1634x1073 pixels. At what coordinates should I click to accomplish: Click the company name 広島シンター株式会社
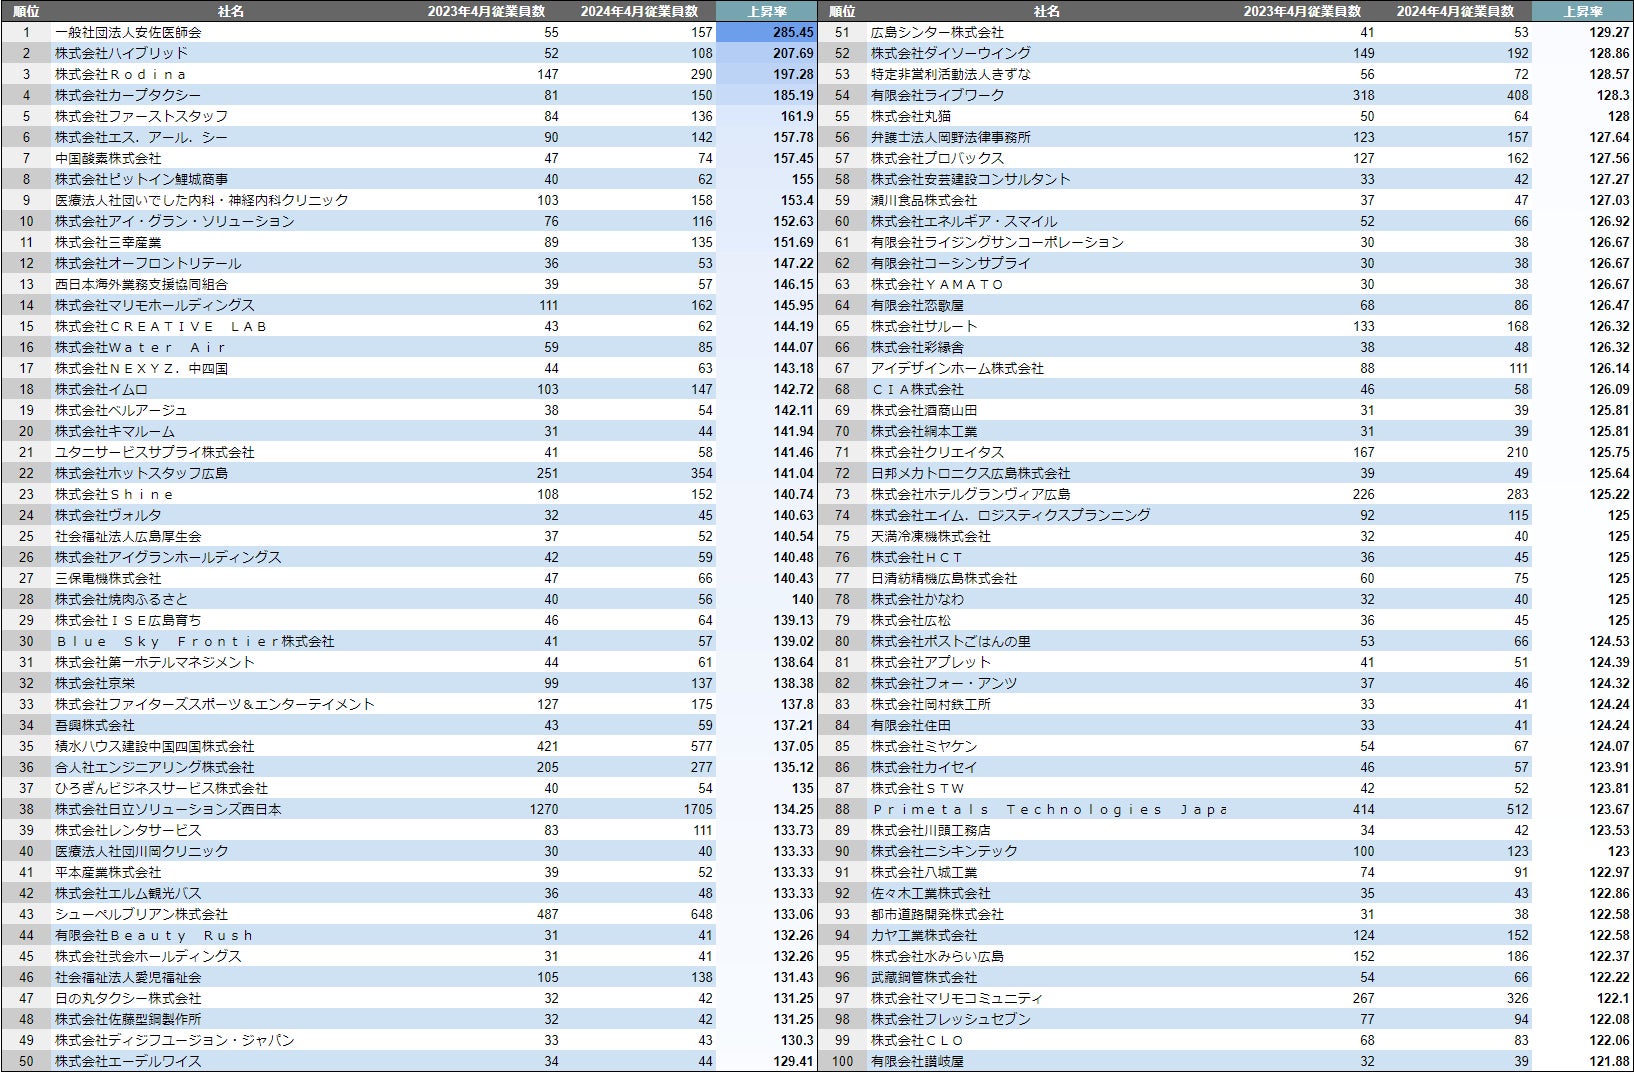tap(937, 32)
